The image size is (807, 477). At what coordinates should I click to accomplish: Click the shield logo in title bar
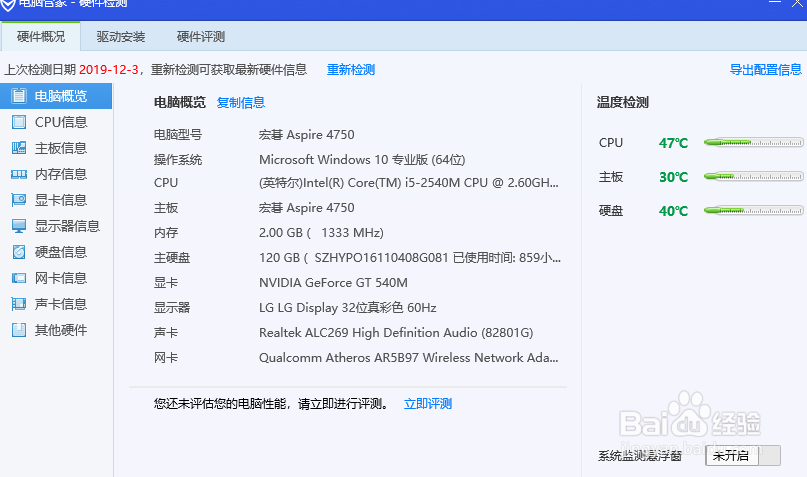[x=7, y=4]
